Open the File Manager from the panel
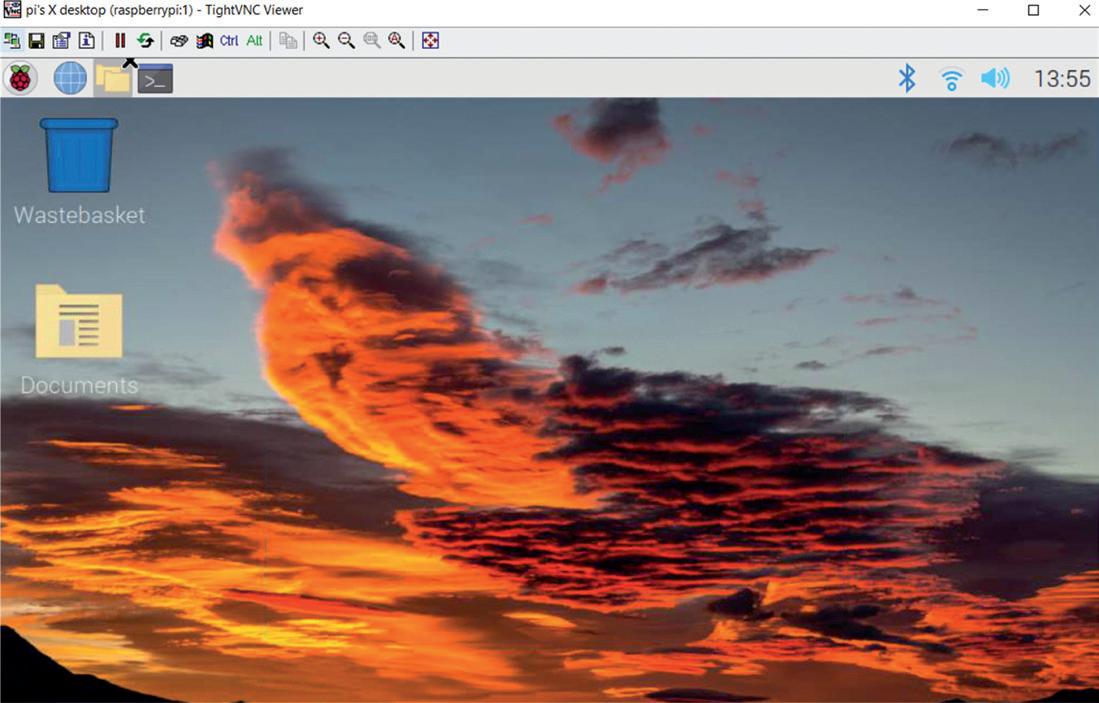The height and width of the screenshot is (703, 1099). click(x=113, y=79)
